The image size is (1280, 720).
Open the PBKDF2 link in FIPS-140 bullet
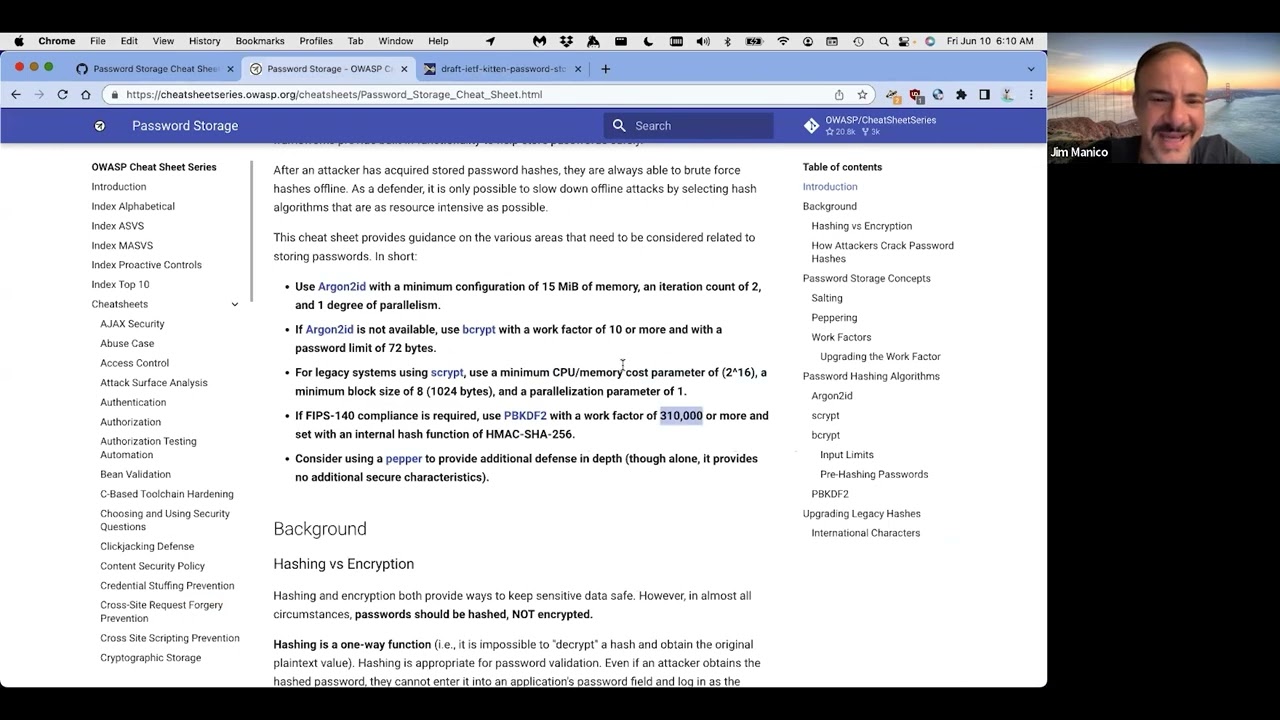tap(525, 416)
